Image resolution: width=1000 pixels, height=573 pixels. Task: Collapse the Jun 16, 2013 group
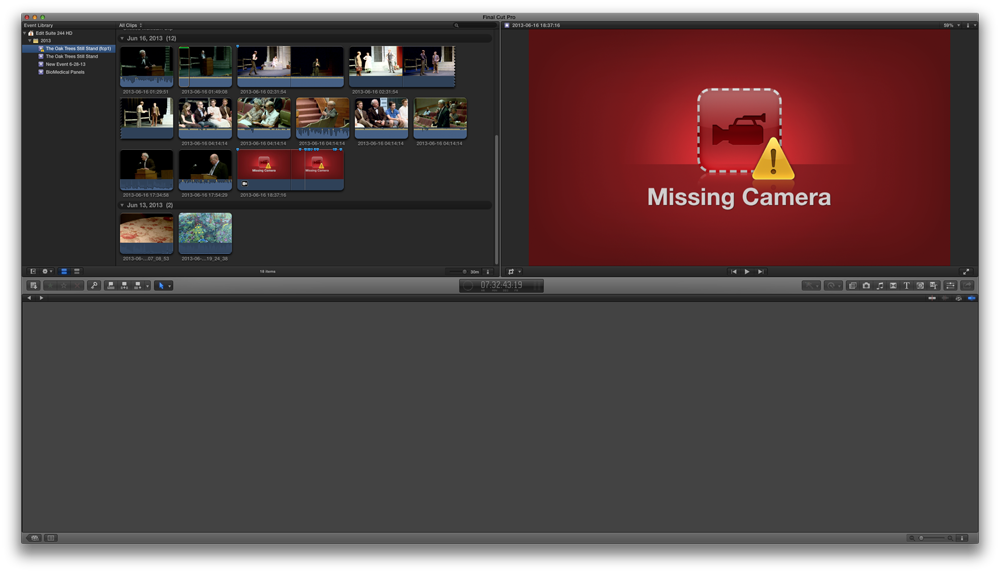pos(122,38)
